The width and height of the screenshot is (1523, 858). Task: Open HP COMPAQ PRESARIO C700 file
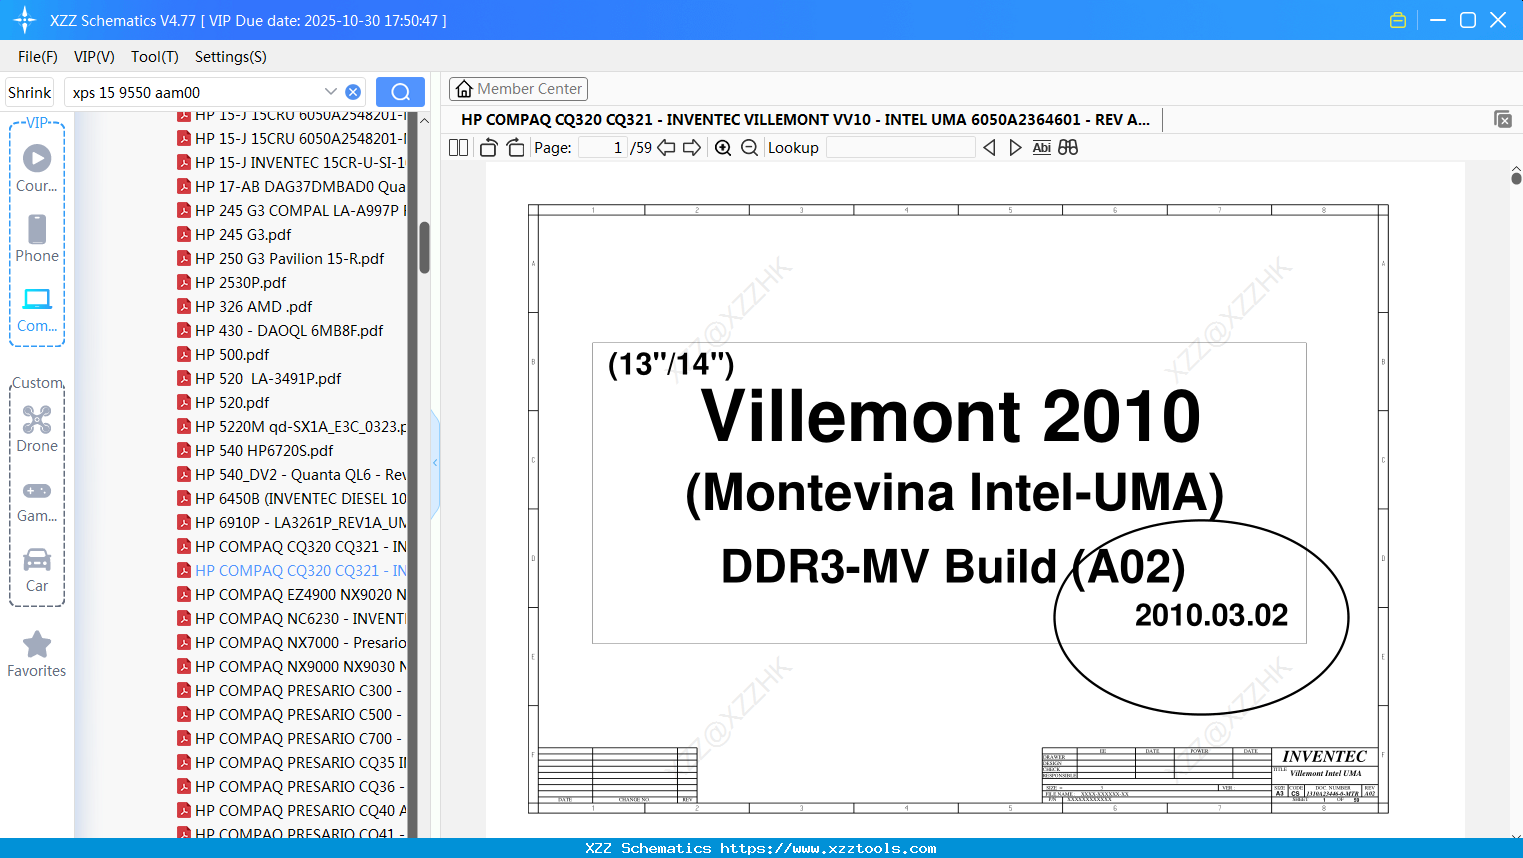[292, 739]
